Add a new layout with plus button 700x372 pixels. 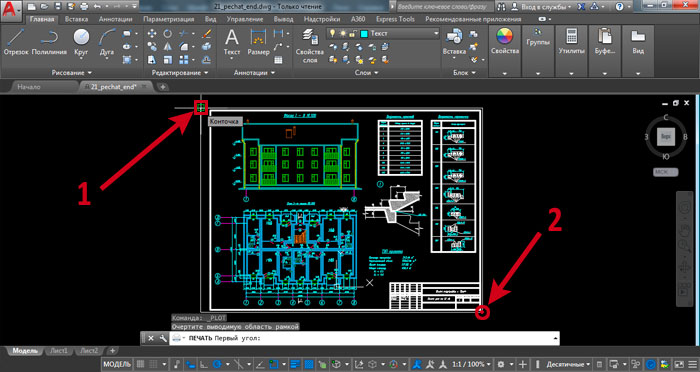click(x=112, y=351)
